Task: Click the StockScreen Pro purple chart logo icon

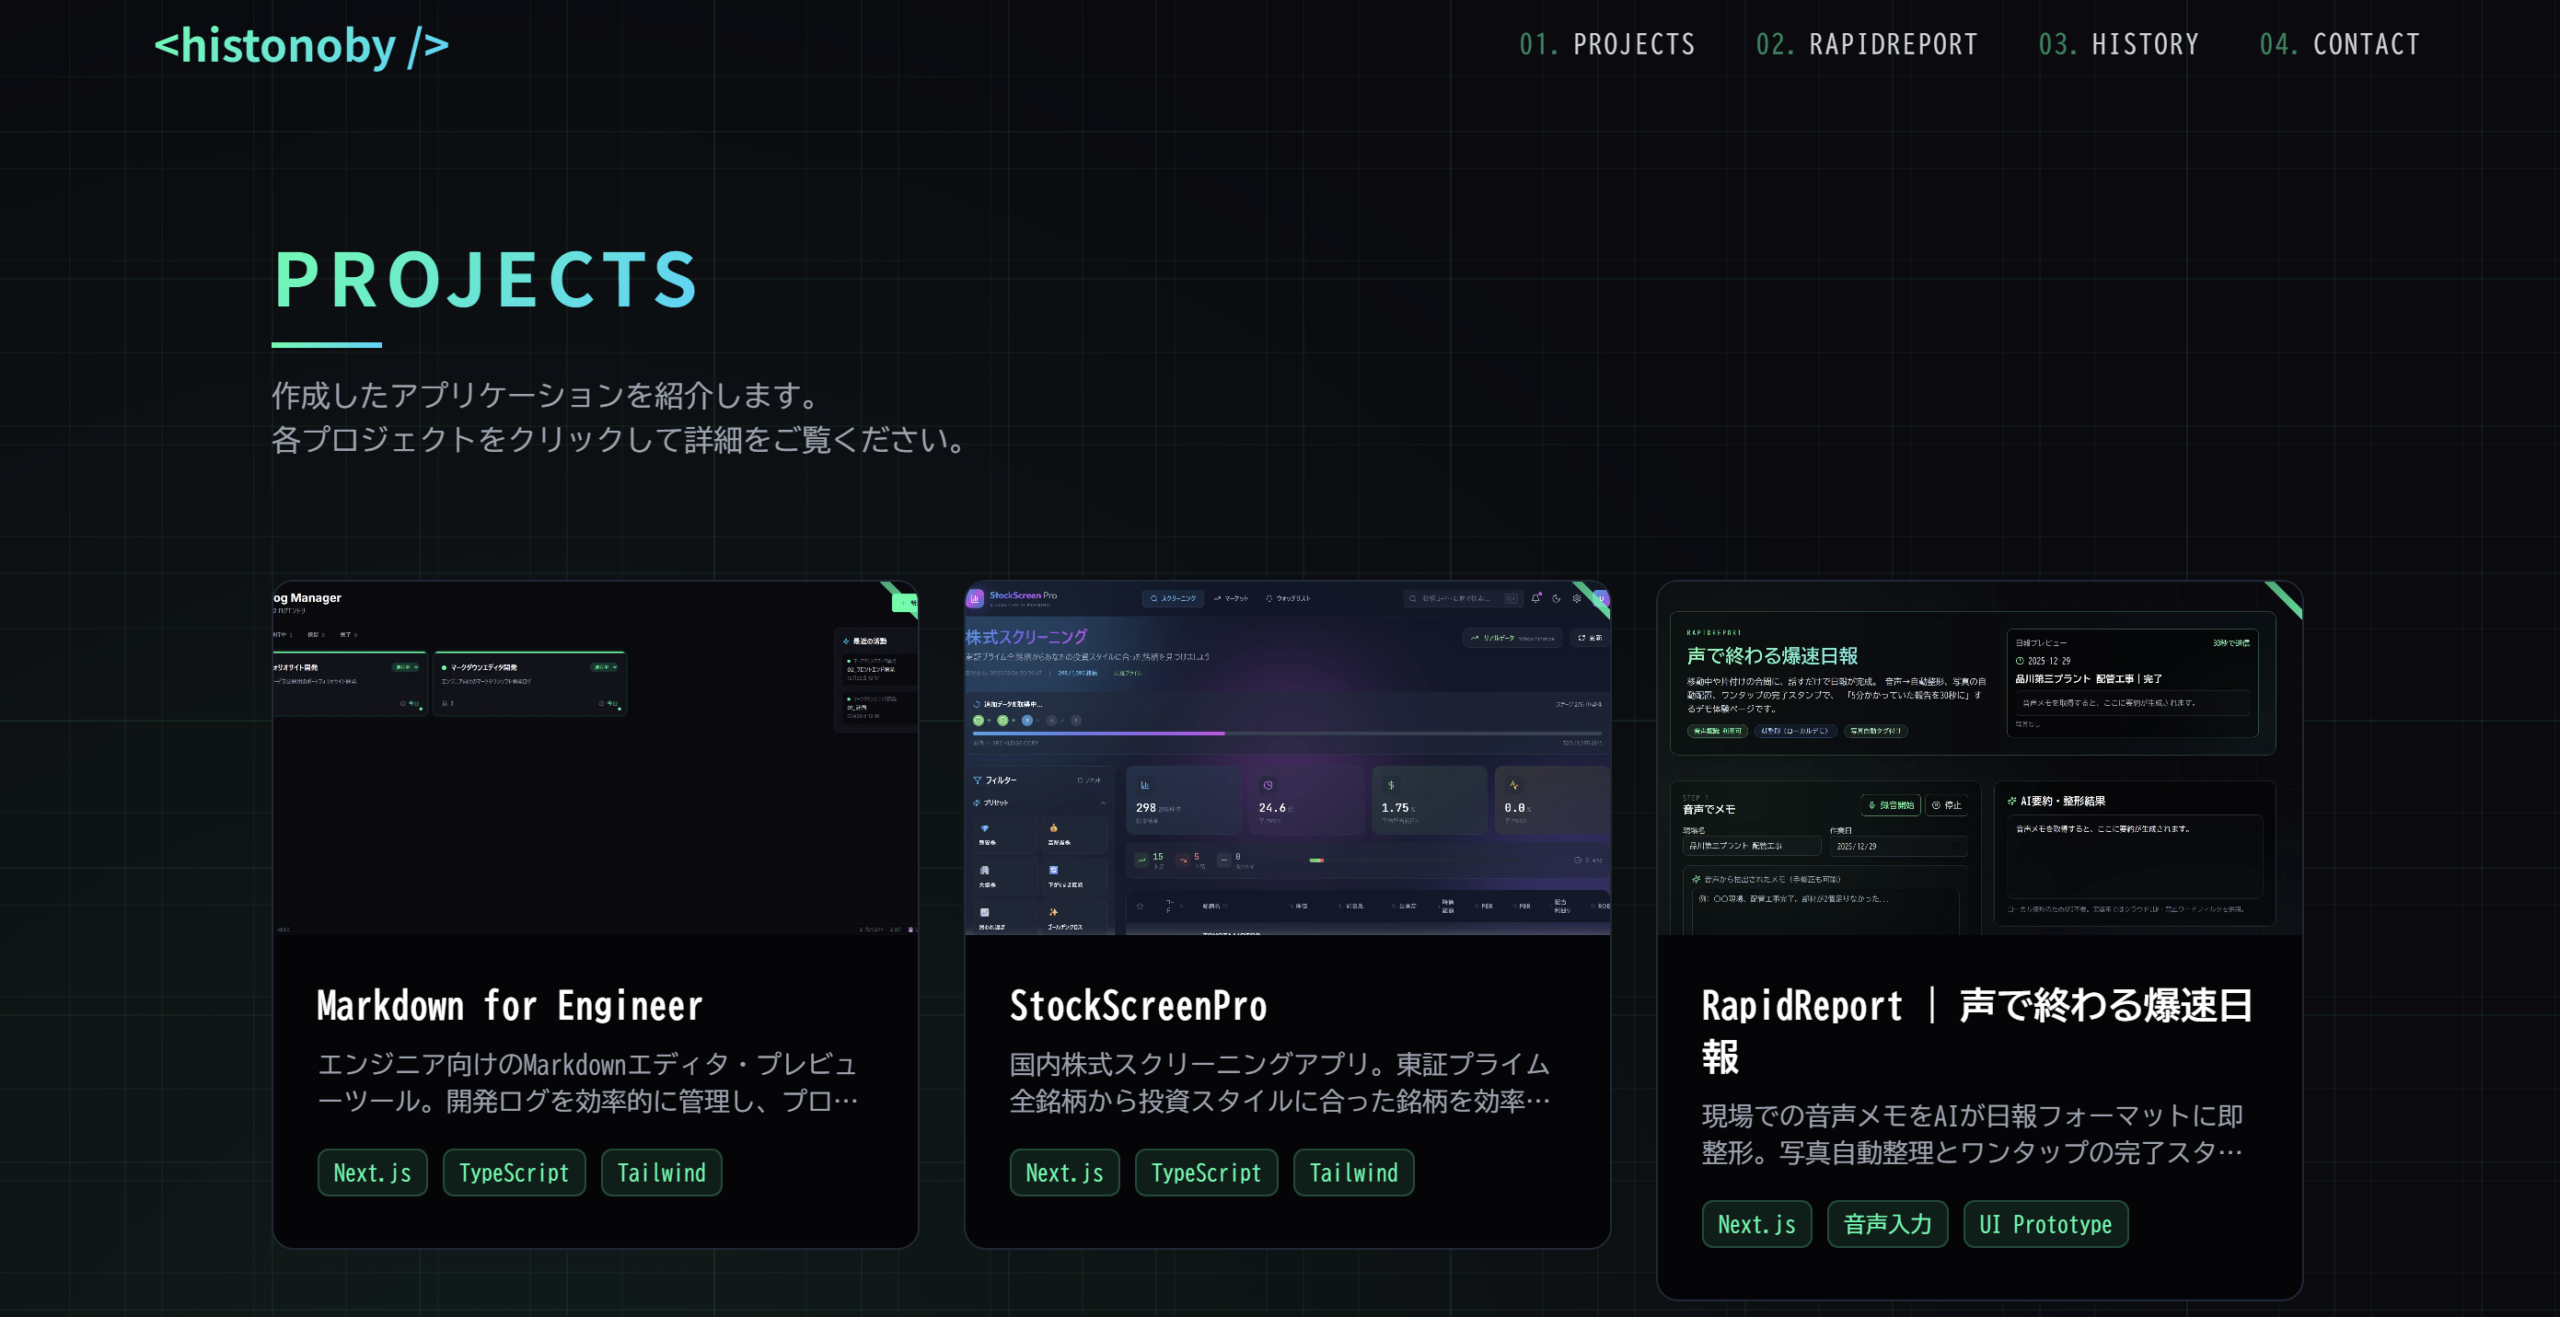Action: pos(975,598)
